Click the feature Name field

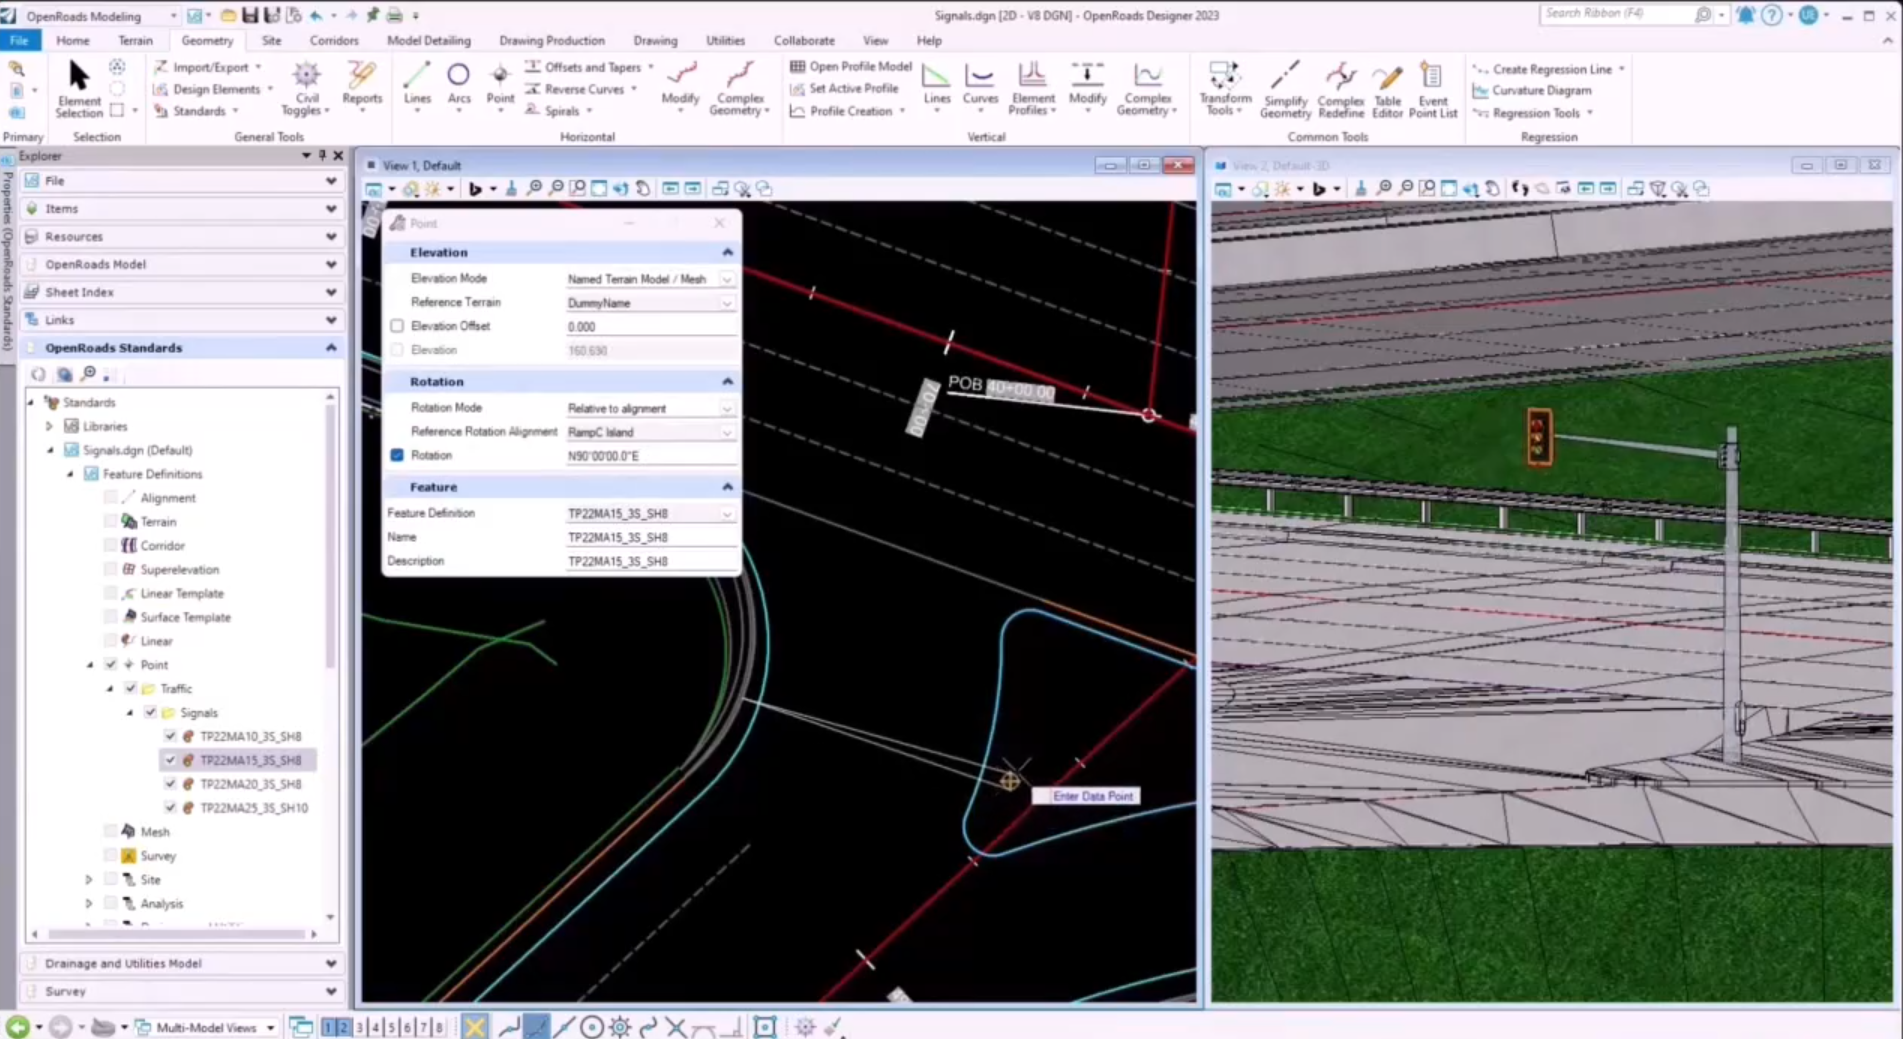pyautogui.click(x=650, y=537)
